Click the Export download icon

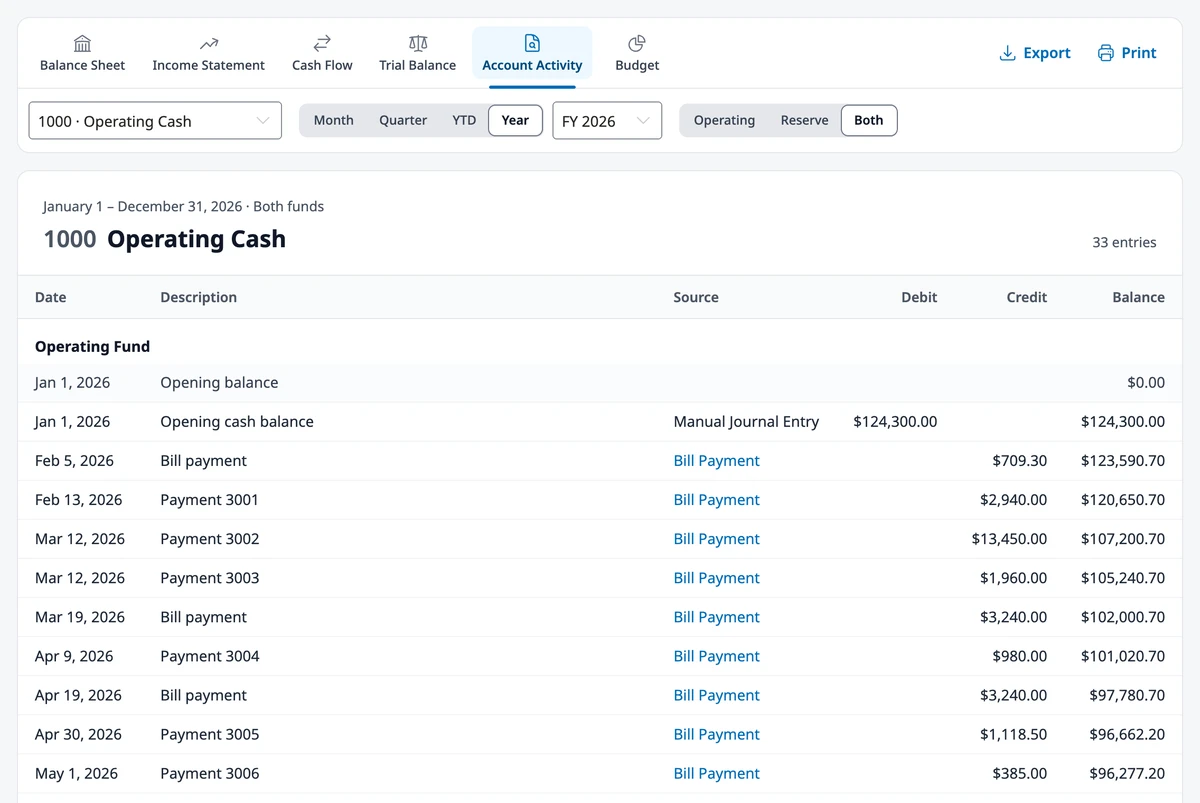coord(1008,53)
